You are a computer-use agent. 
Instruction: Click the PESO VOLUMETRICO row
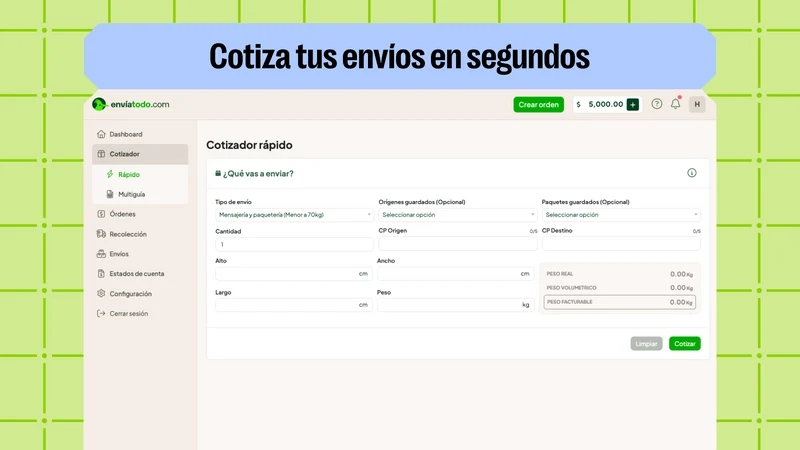619,288
